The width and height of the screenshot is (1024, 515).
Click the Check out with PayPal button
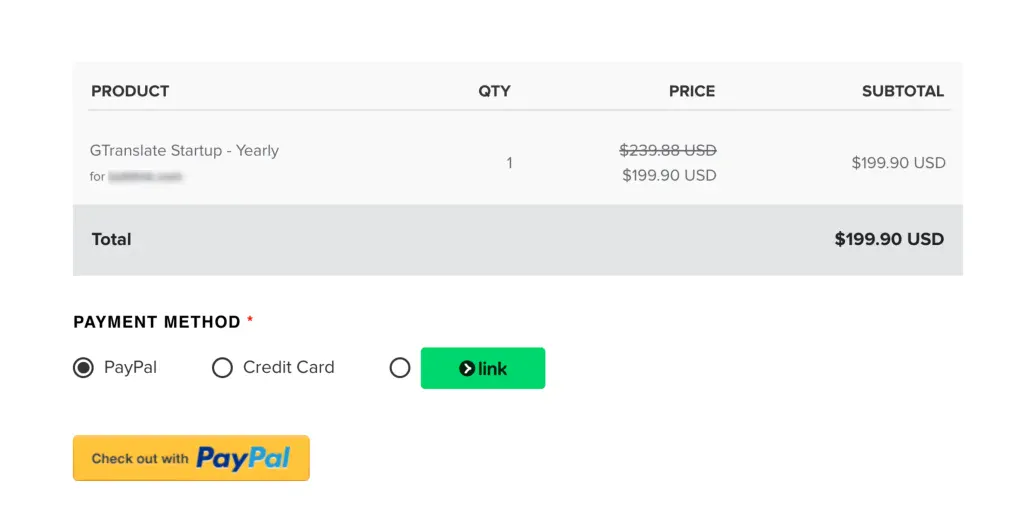tap(191, 458)
